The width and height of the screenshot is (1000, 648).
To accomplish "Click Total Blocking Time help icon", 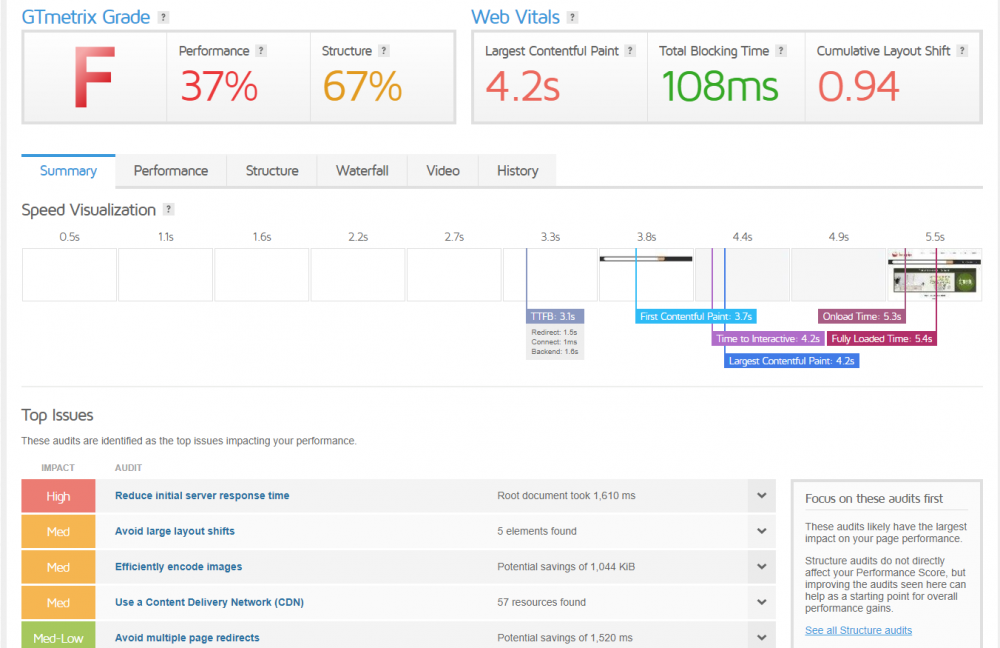I will [781, 50].
